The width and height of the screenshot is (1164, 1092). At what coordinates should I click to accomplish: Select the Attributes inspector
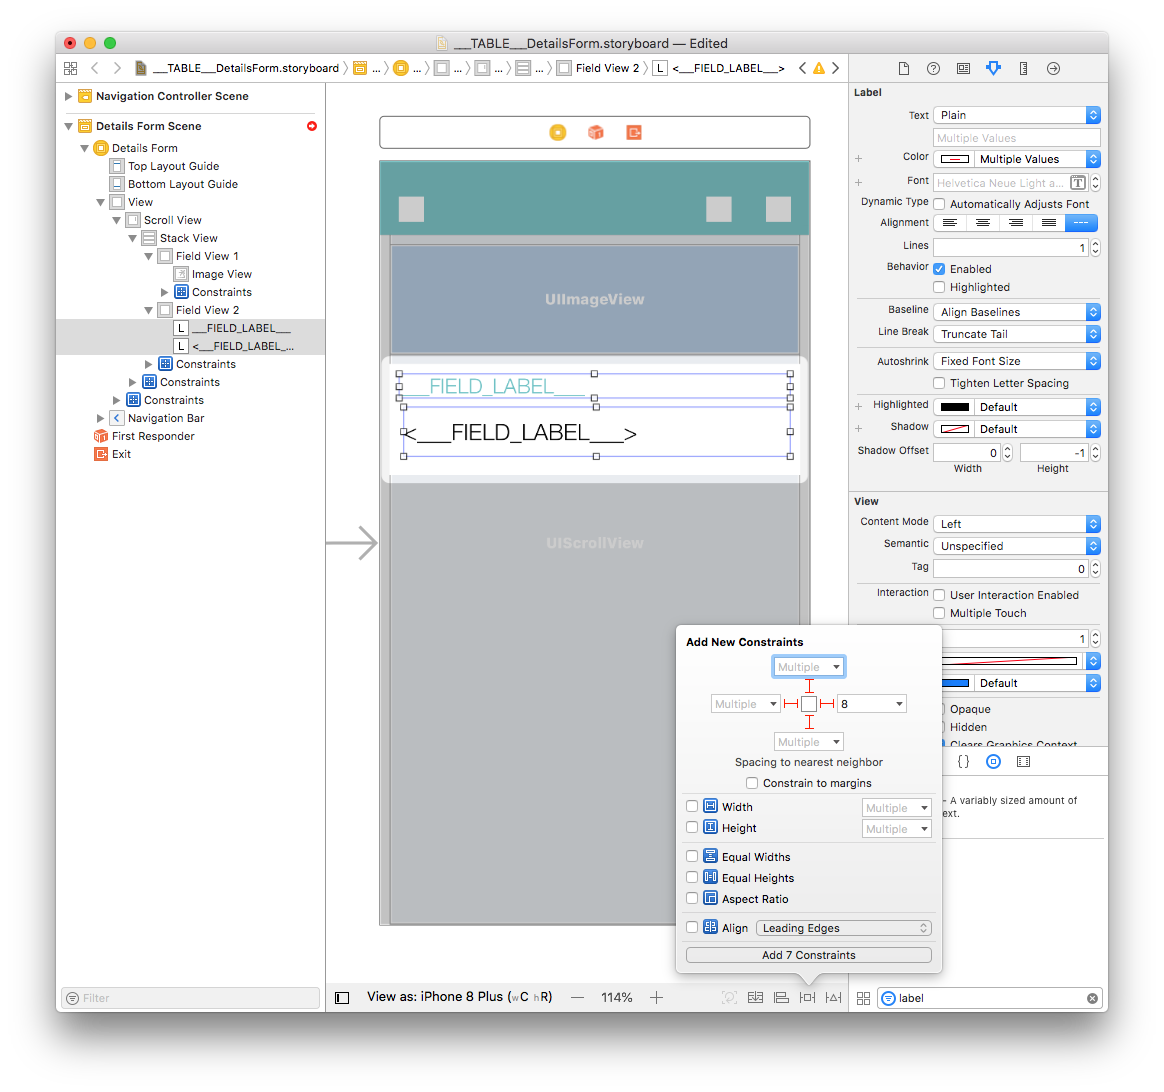pos(993,68)
